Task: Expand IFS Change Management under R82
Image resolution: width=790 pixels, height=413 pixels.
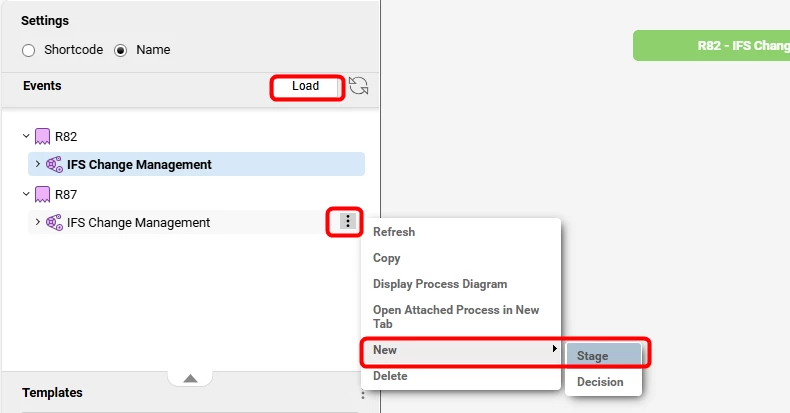Action: (x=38, y=164)
